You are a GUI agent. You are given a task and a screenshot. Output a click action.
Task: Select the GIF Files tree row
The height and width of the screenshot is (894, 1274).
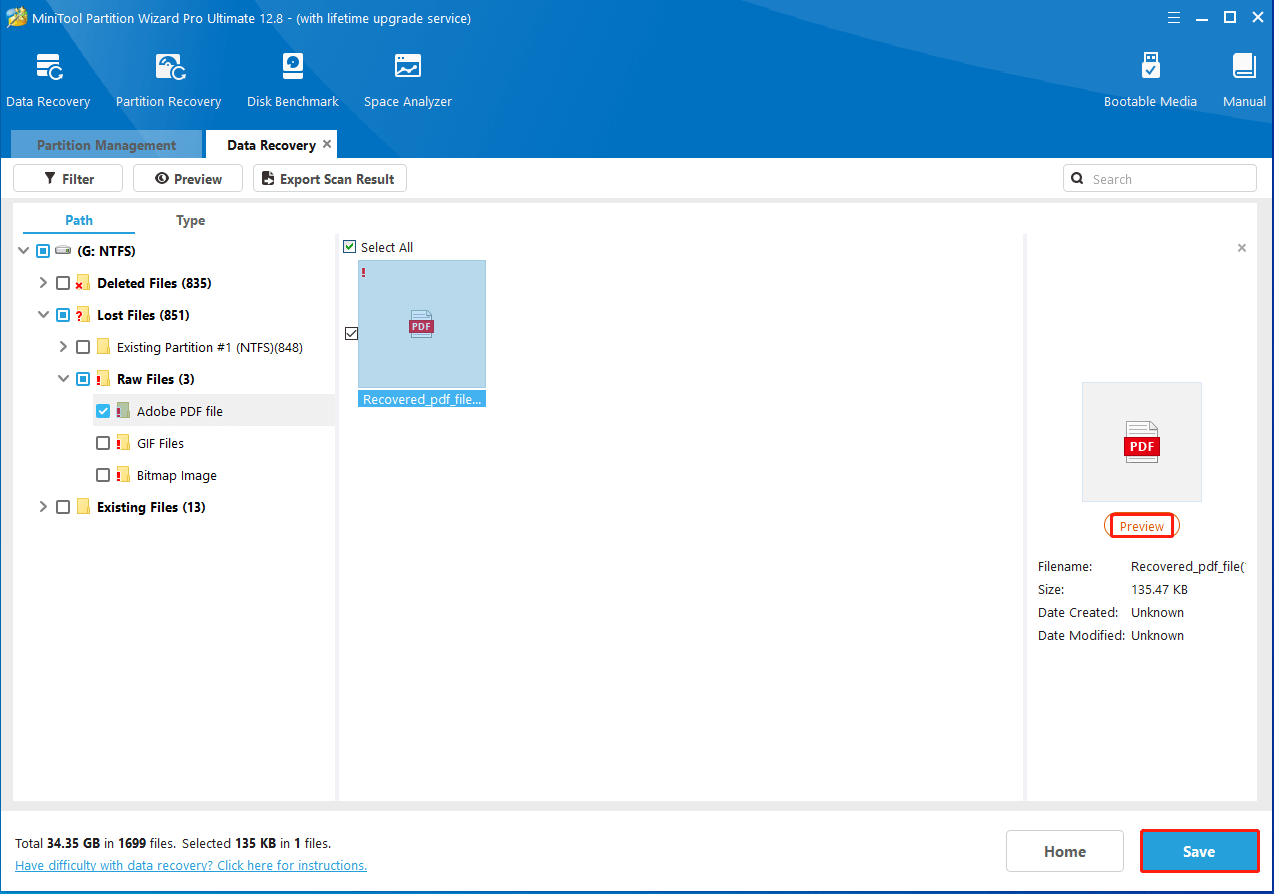point(214,443)
